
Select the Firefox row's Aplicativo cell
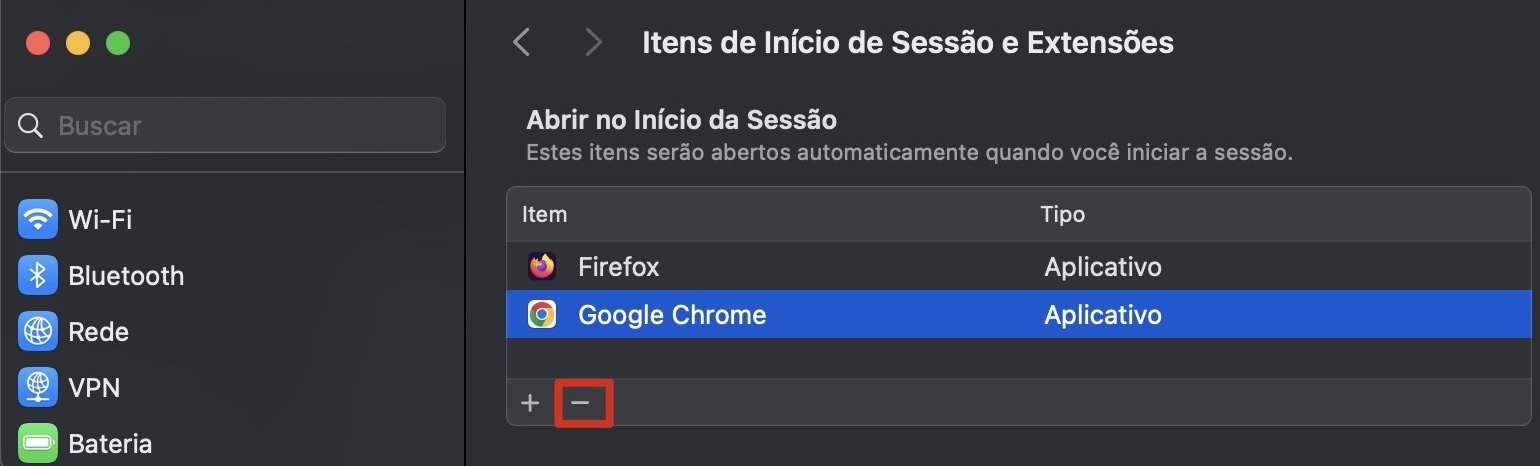pos(1102,267)
